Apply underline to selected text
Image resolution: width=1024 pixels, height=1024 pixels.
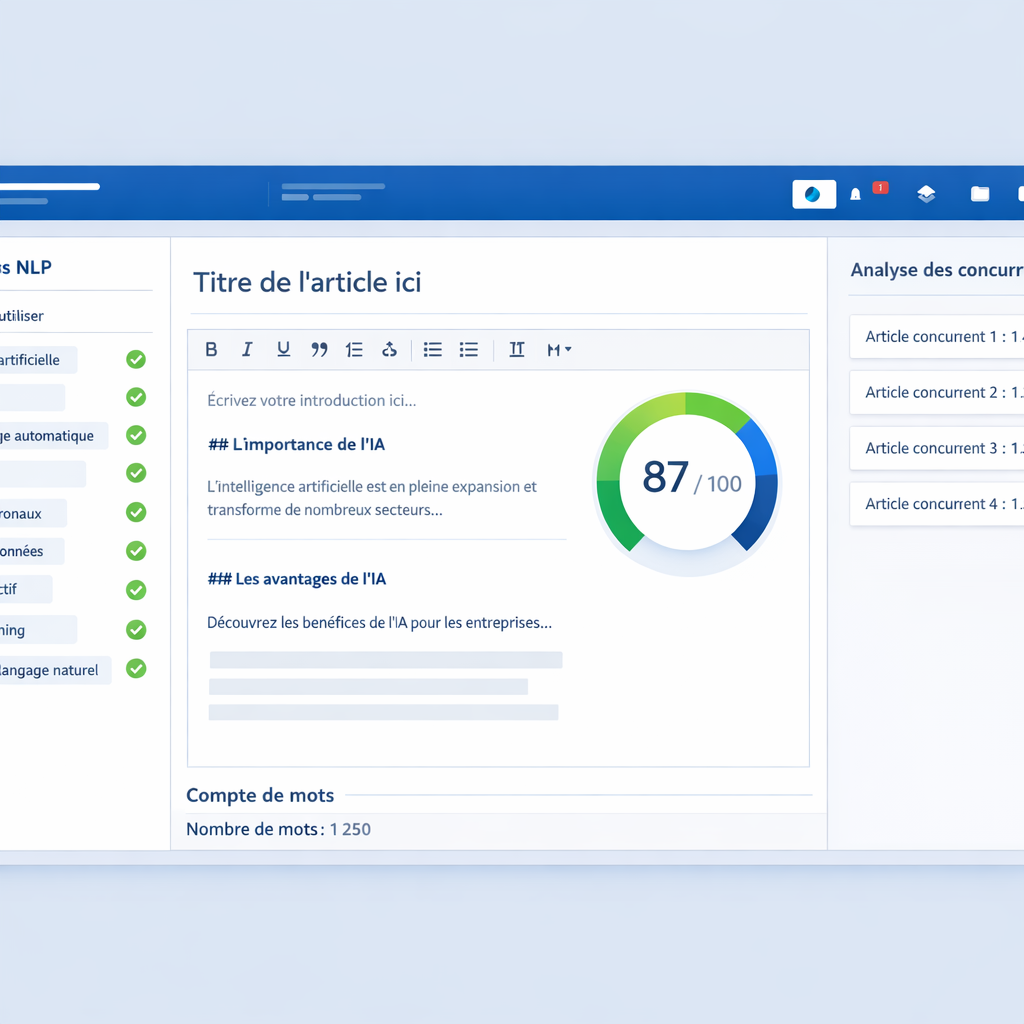pos(283,349)
